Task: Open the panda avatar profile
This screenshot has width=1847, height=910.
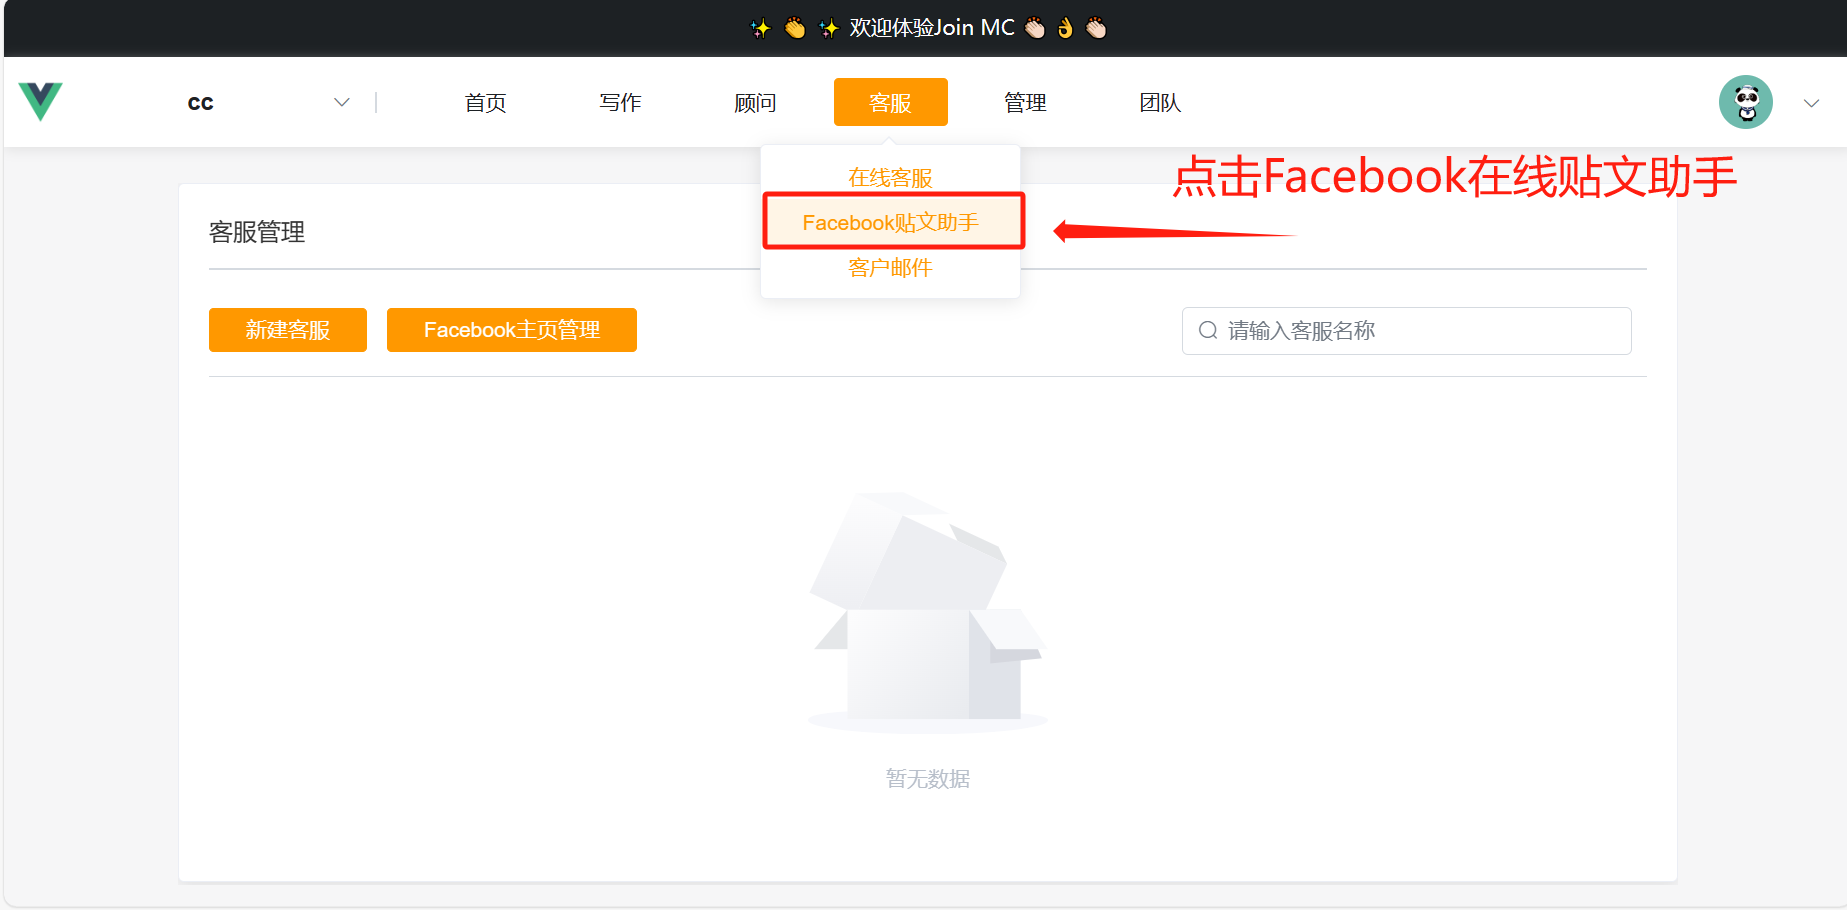Action: (1745, 102)
